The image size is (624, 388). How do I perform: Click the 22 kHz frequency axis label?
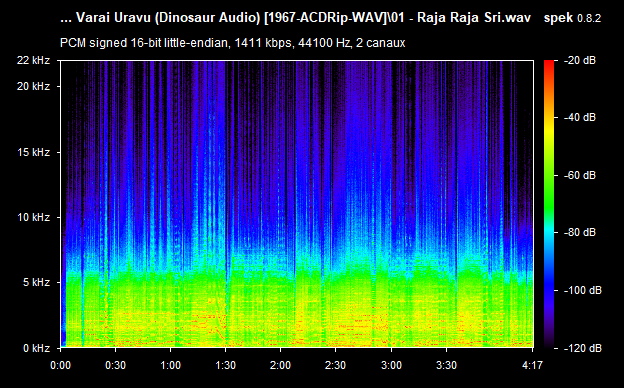coord(33,60)
